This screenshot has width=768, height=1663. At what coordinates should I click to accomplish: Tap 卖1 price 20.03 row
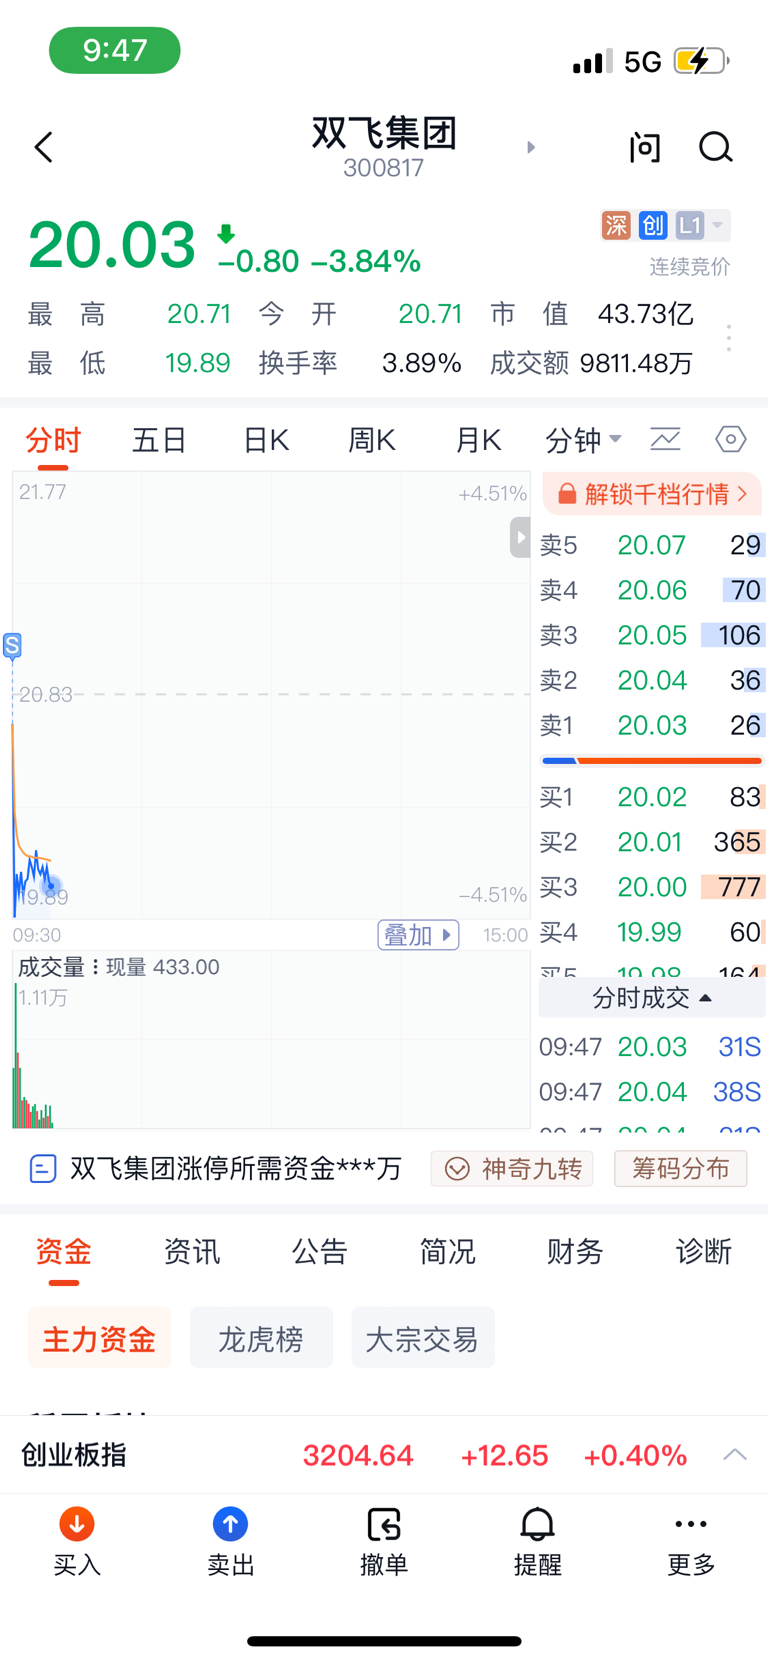pos(652,725)
